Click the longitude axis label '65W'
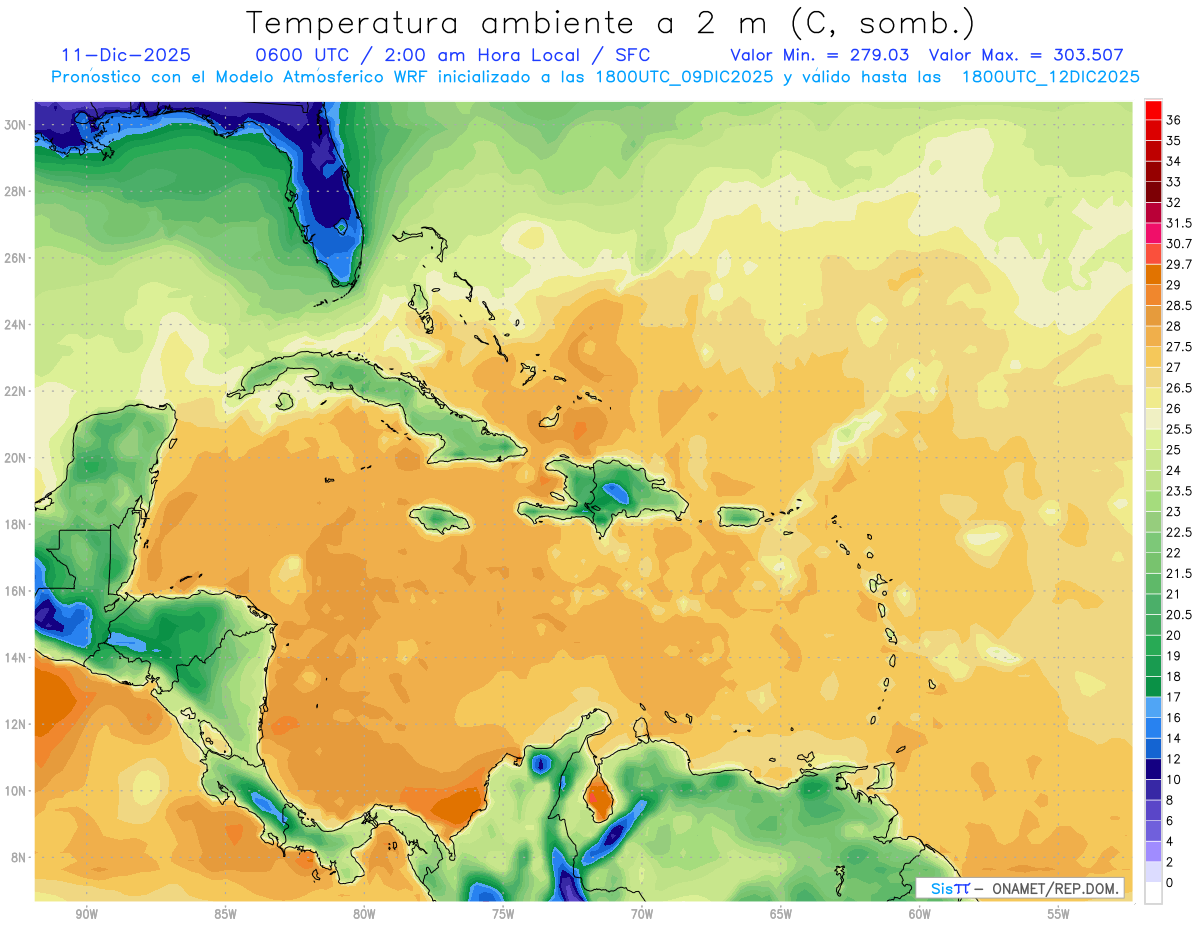 781,915
